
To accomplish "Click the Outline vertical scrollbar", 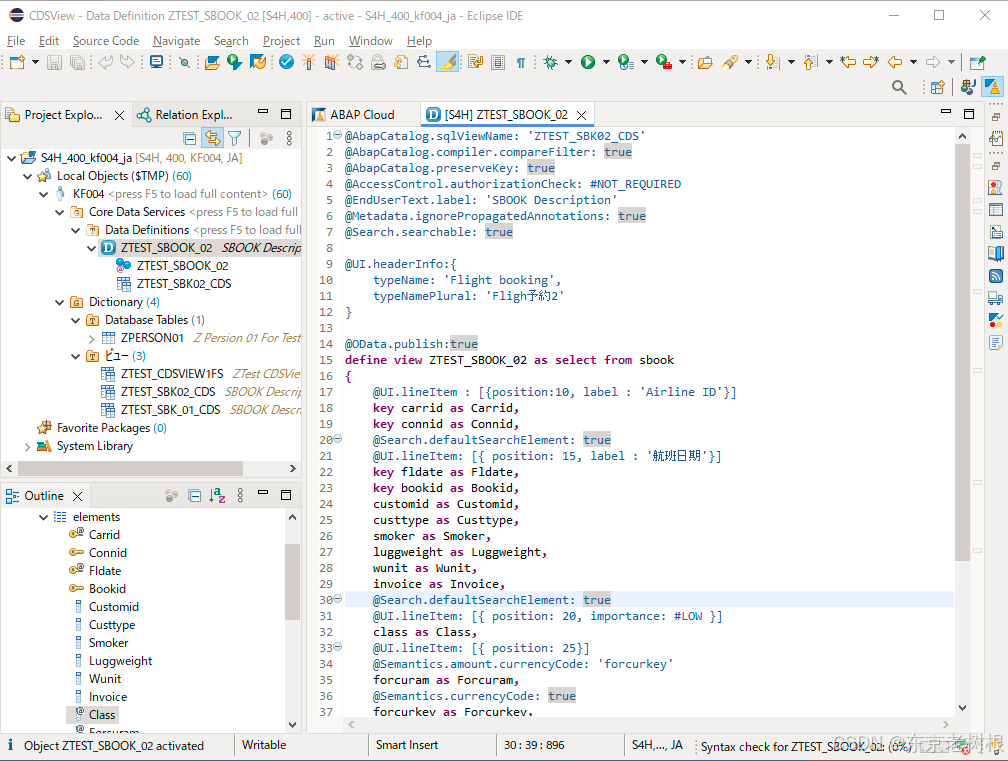I will click(292, 582).
